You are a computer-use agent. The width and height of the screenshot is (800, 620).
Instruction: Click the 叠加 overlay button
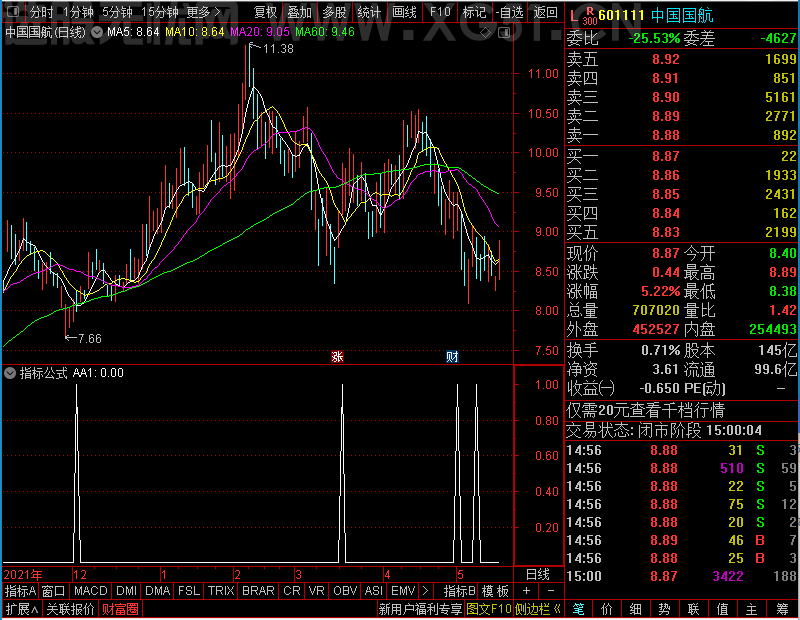click(299, 11)
